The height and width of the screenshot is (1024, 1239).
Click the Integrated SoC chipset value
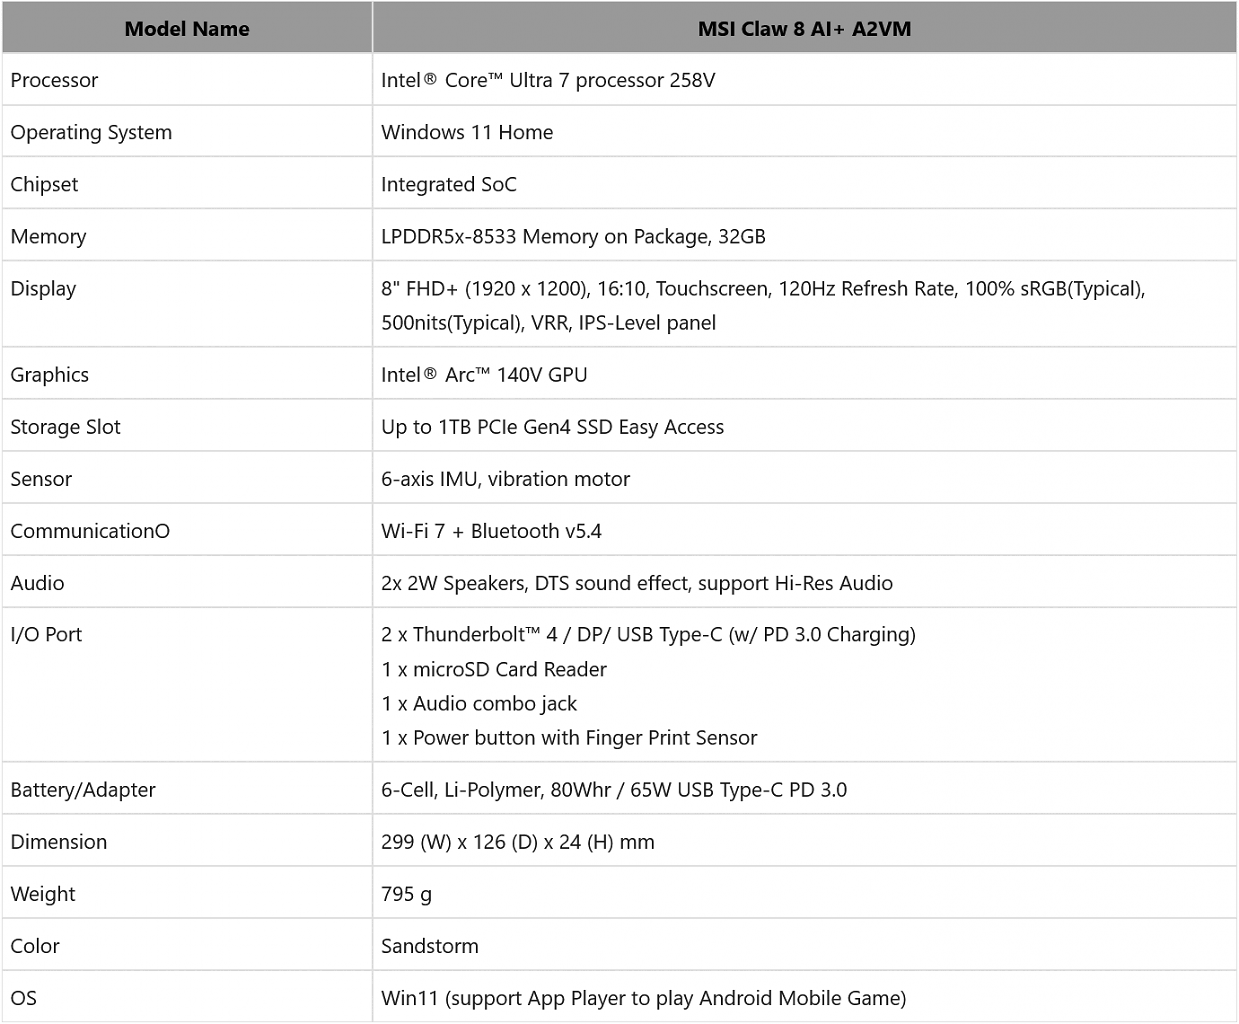point(449,184)
